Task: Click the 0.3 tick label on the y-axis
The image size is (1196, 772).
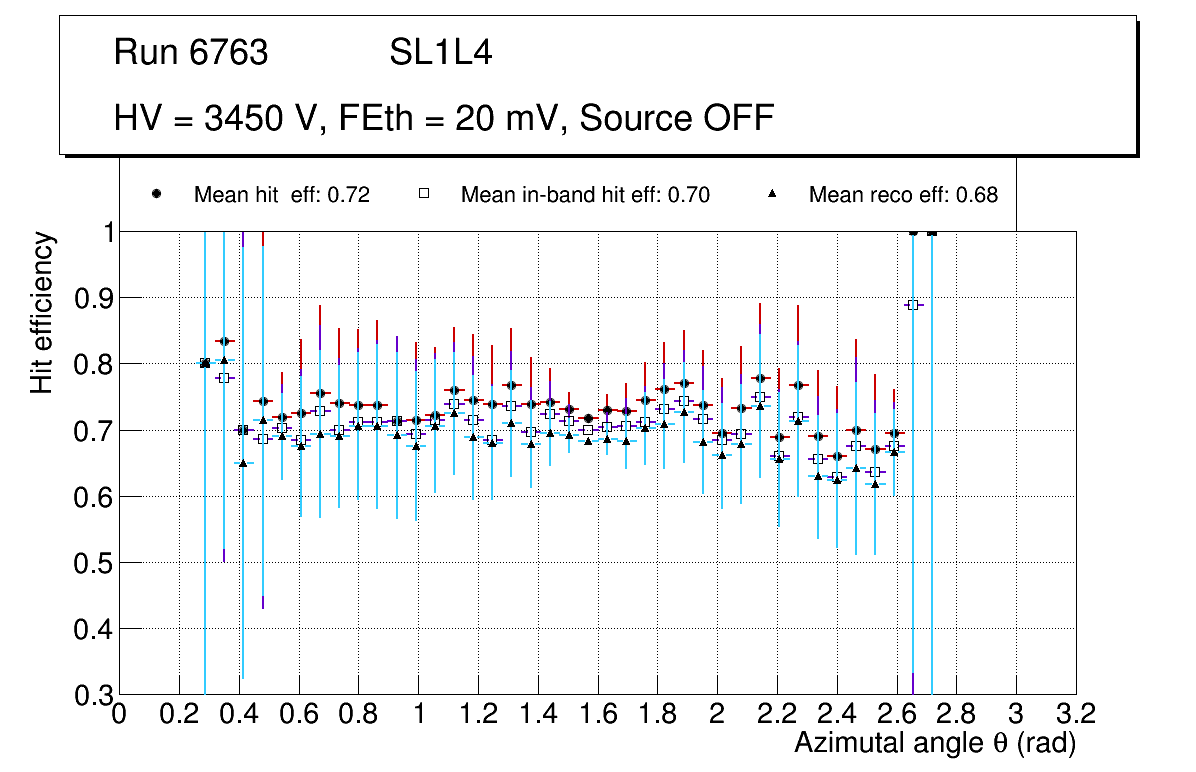Action: click(93, 695)
